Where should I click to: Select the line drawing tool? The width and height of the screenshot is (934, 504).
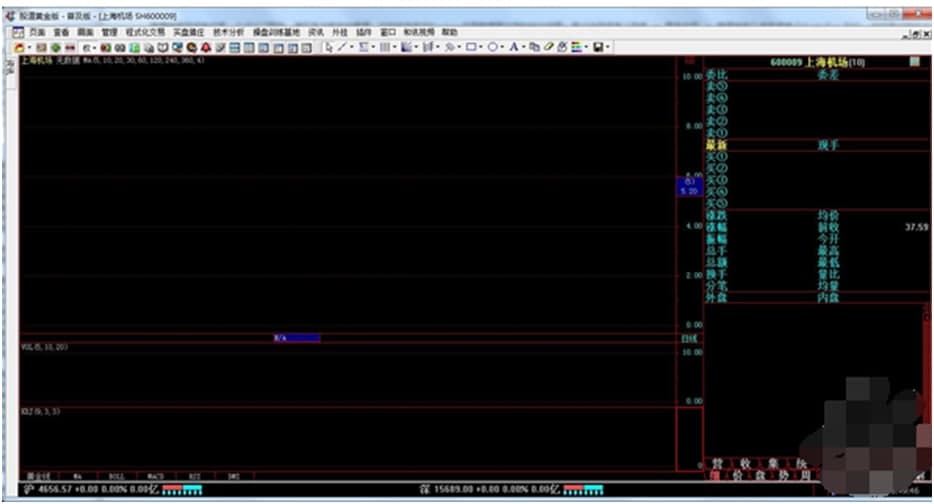pos(341,47)
